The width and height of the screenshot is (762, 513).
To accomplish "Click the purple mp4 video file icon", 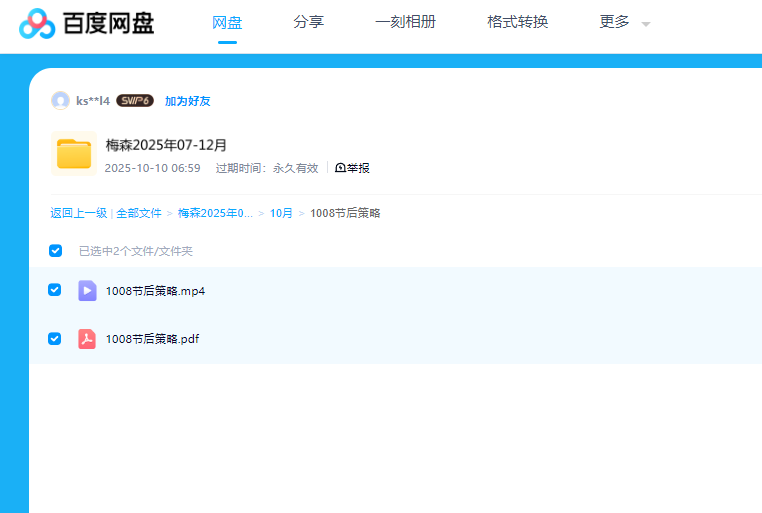I will [x=87, y=291].
